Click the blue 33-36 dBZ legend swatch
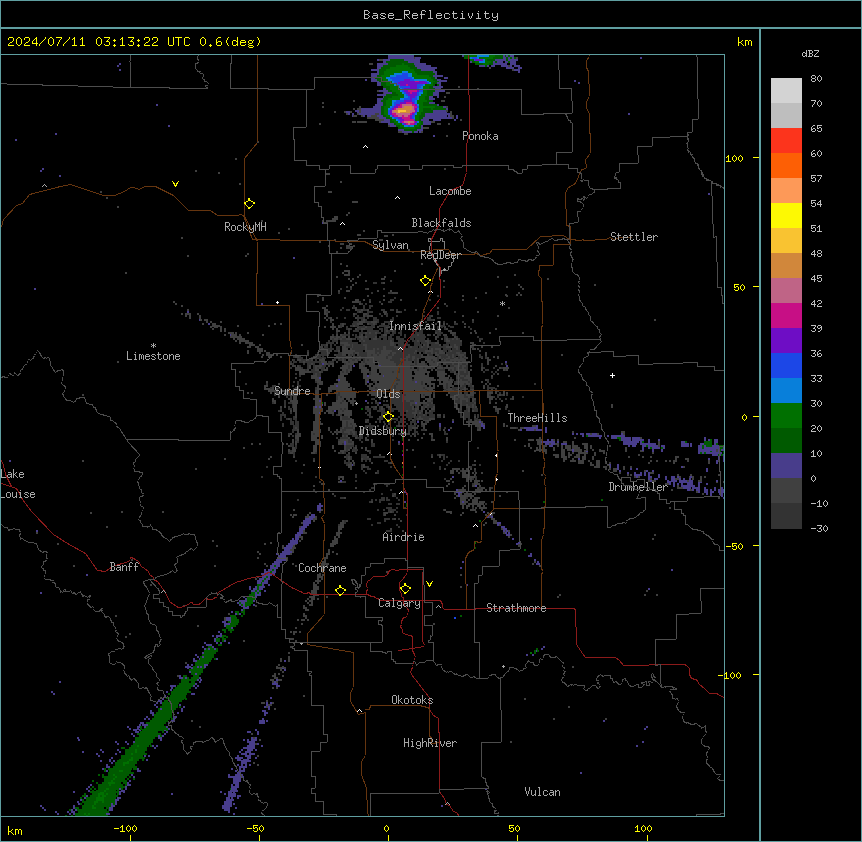The width and height of the screenshot is (862, 842). point(786,365)
